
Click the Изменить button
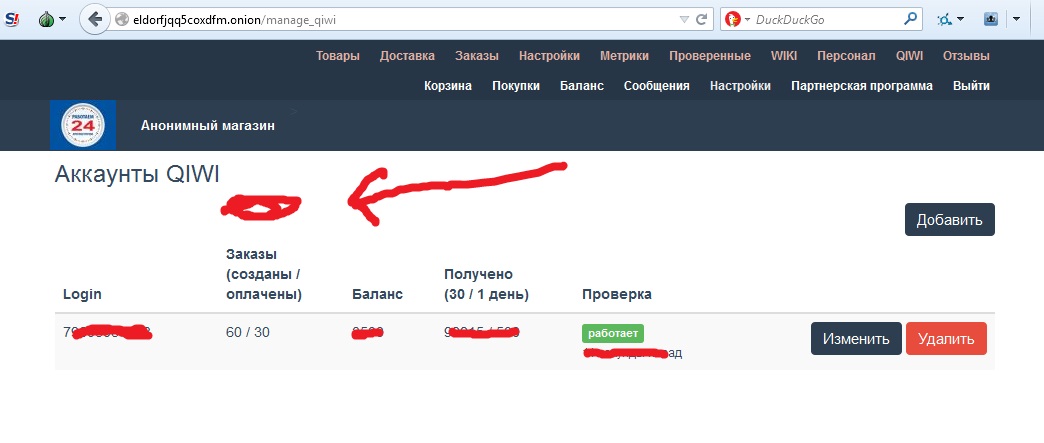856,339
